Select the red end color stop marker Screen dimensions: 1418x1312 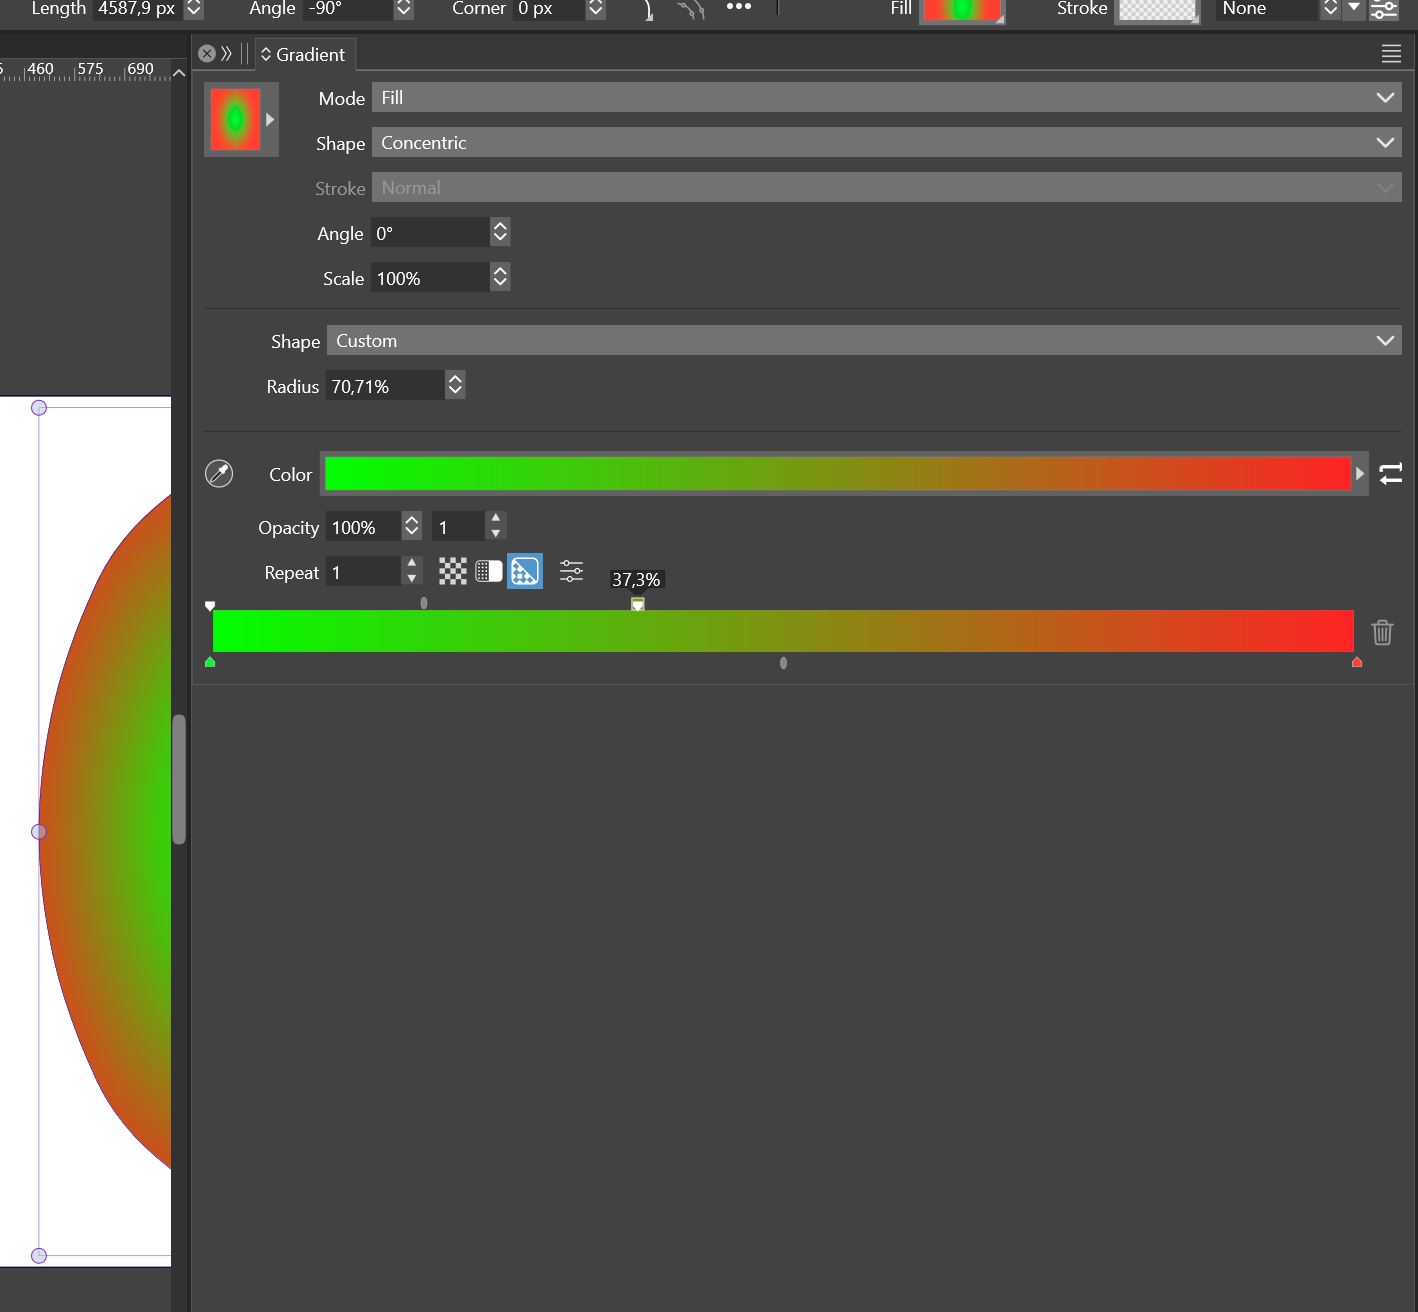pyautogui.click(x=1357, y=662)
